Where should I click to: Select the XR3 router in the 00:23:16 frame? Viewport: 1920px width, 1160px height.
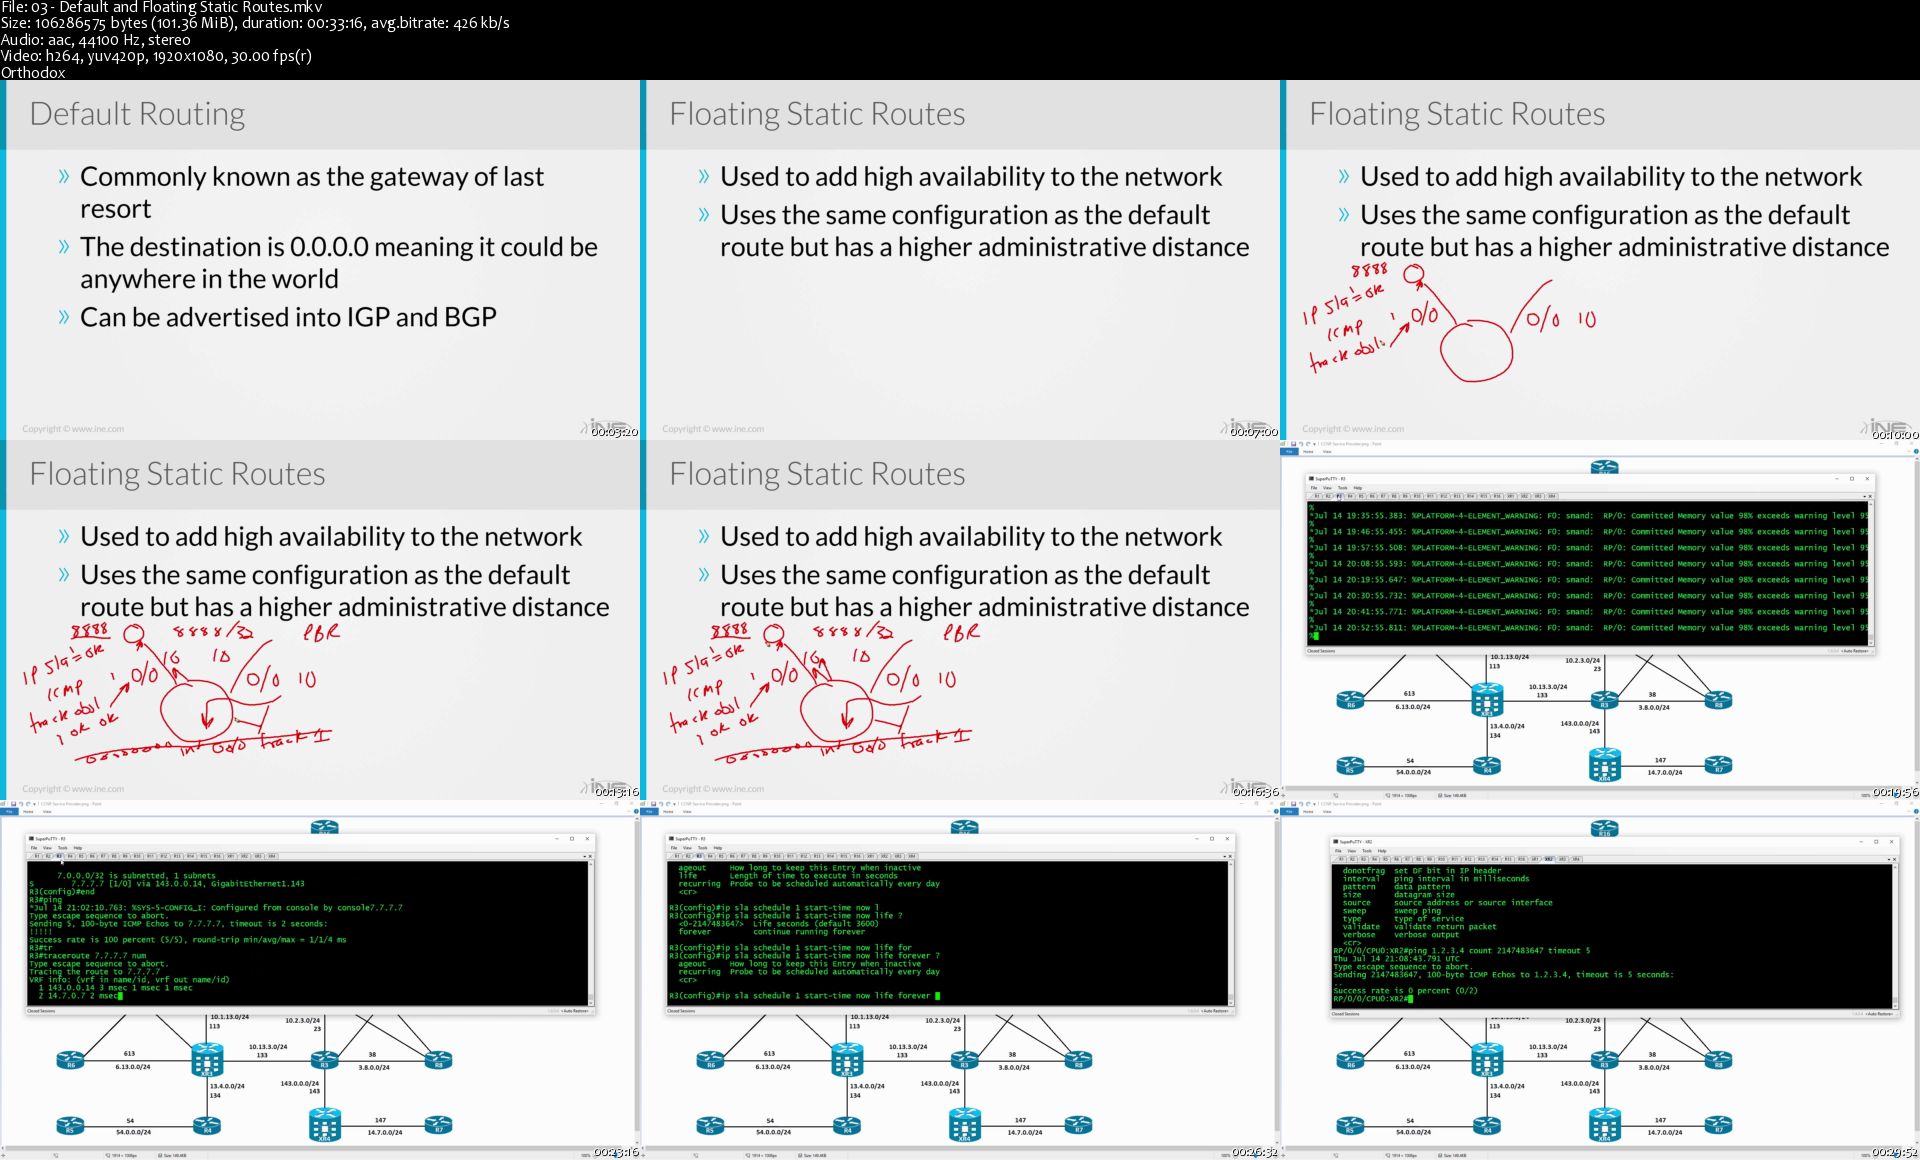click(207, 1059)
